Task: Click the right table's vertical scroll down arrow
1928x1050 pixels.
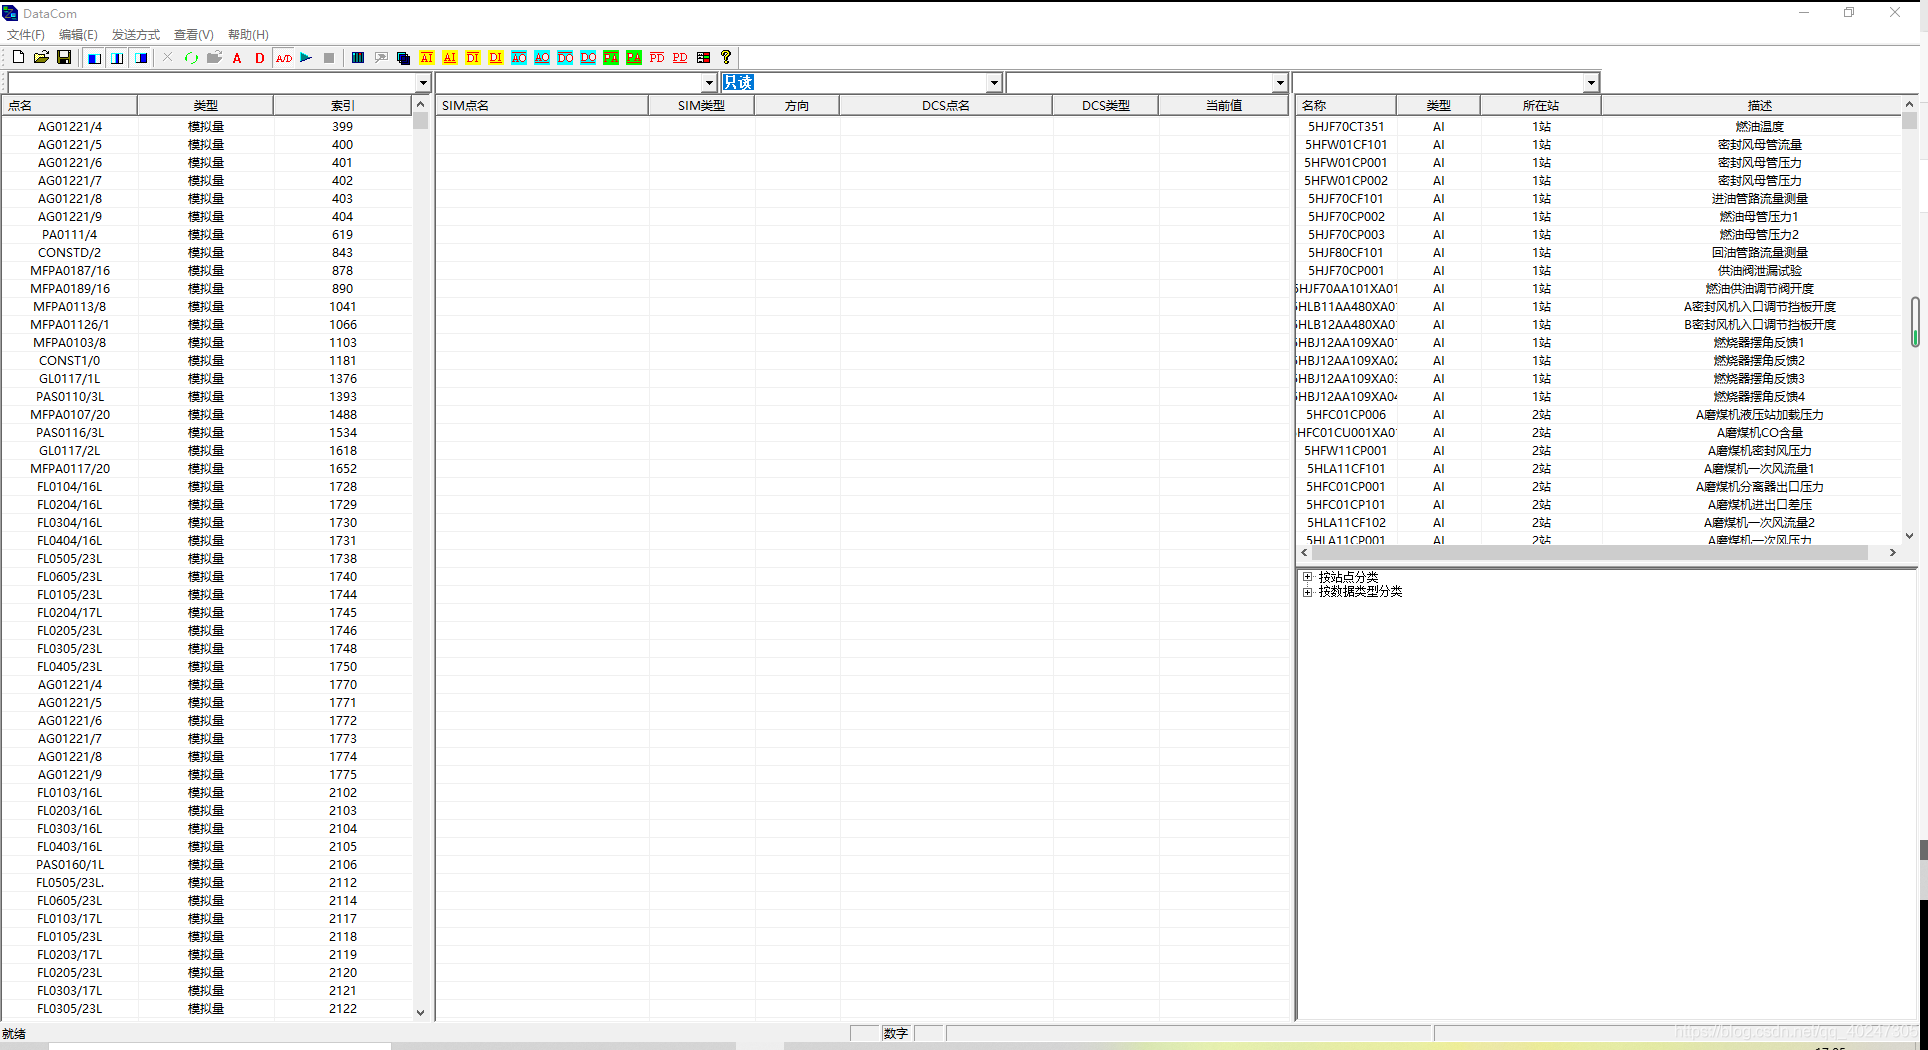Action: (1909, 536)
